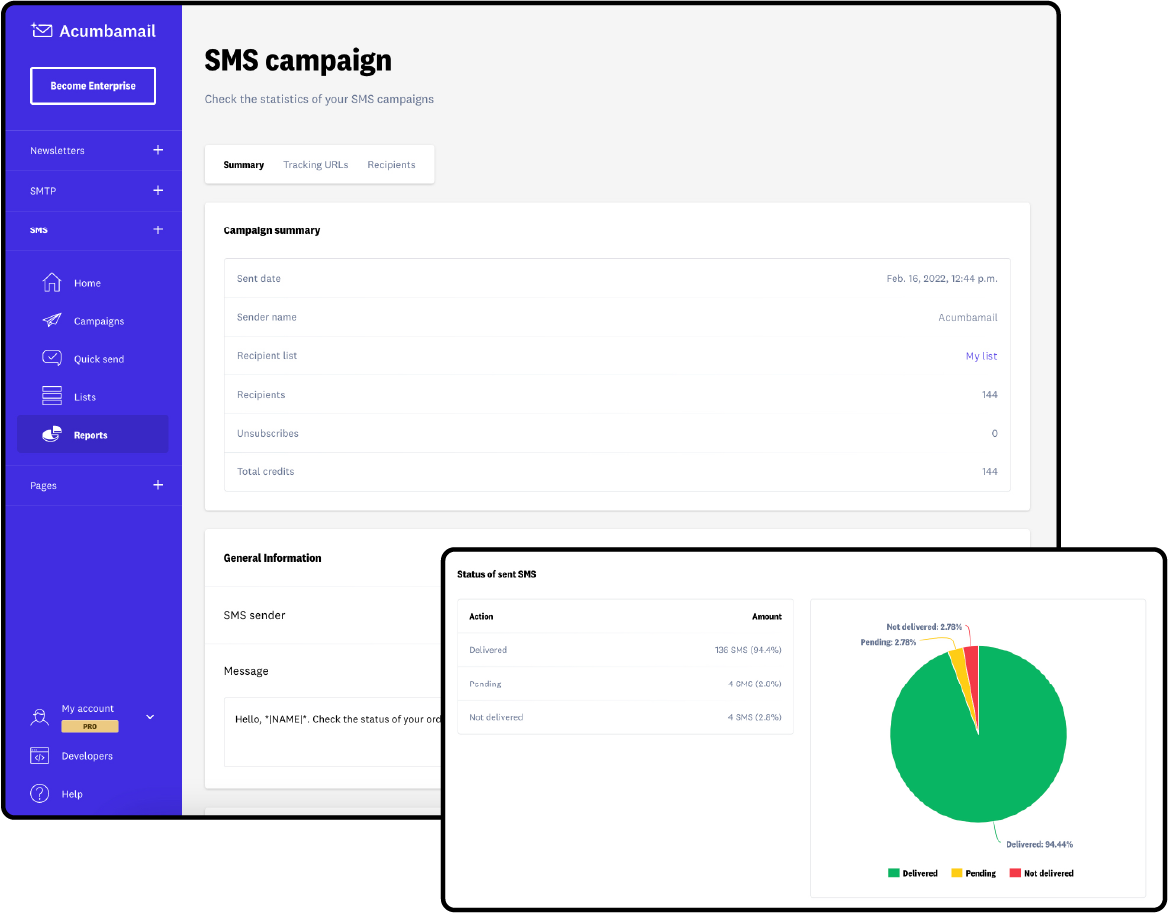Open SMS Home via house icon

[x=52, y=283]
